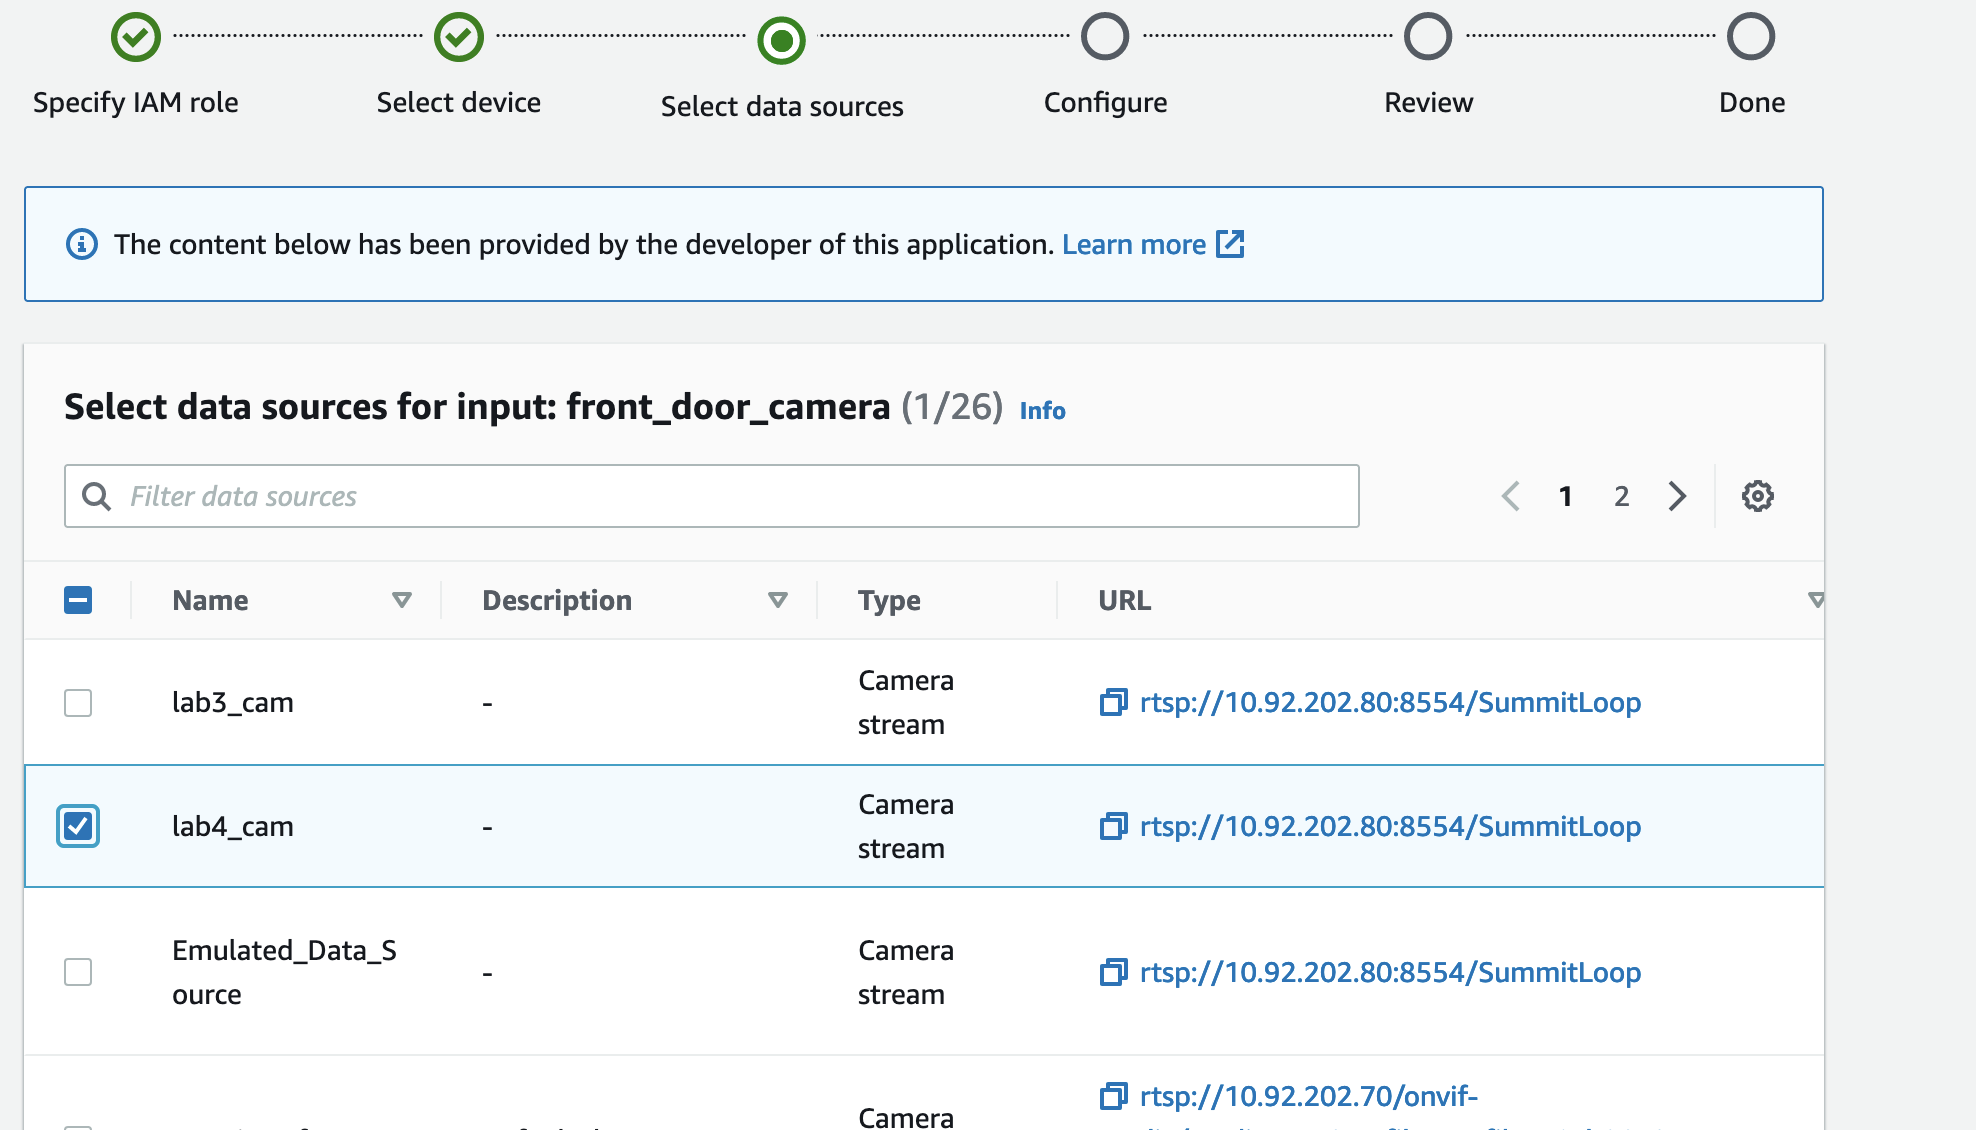Viewport: 1976px width, 1130px height.
Task: Click the Info link beside heading
Action: (1043, 410)
